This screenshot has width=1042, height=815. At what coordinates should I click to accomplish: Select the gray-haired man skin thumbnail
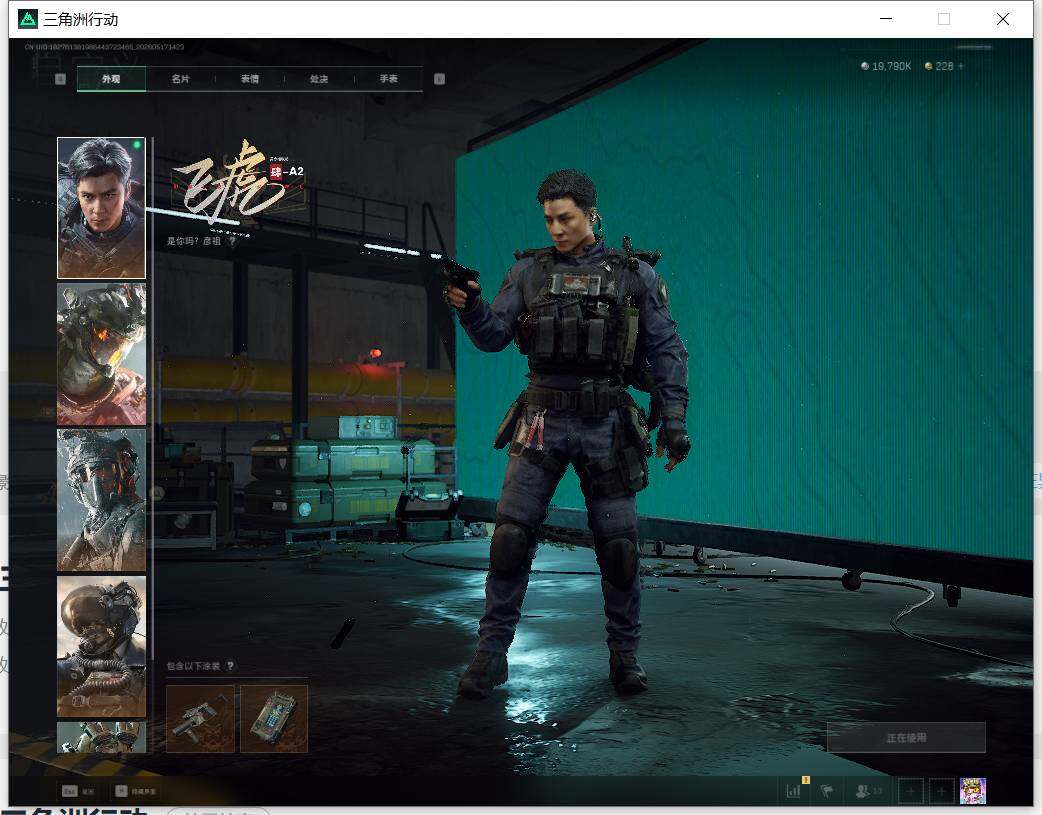coord(101,208)
